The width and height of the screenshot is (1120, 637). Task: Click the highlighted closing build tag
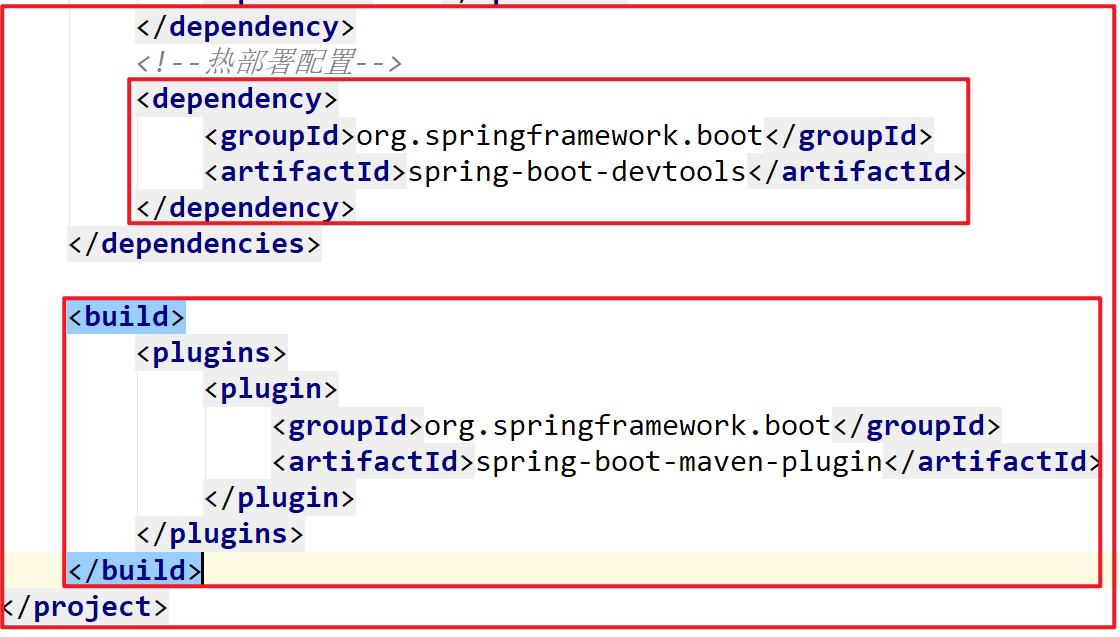pyautogui.click(x=134, y=570)
